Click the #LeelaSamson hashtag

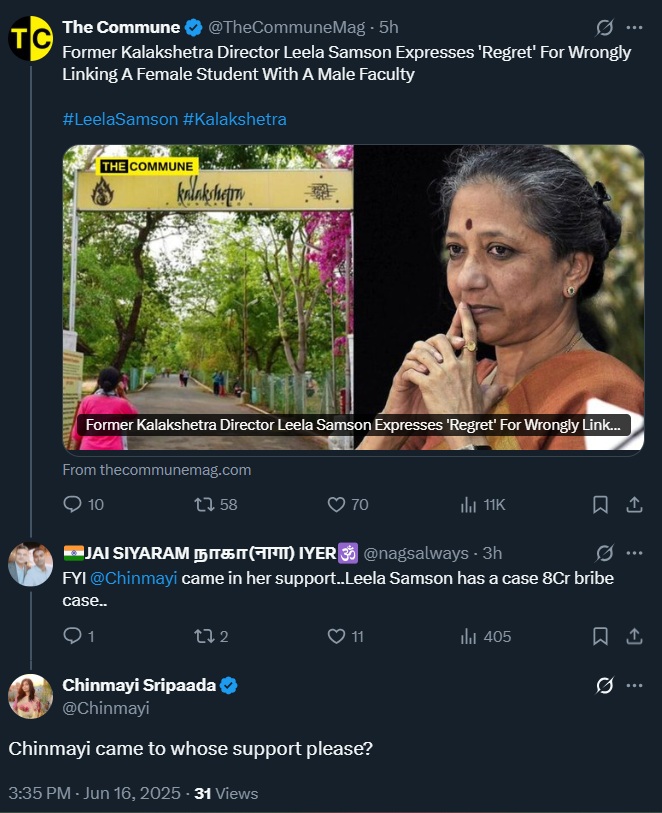pos(120,119)
